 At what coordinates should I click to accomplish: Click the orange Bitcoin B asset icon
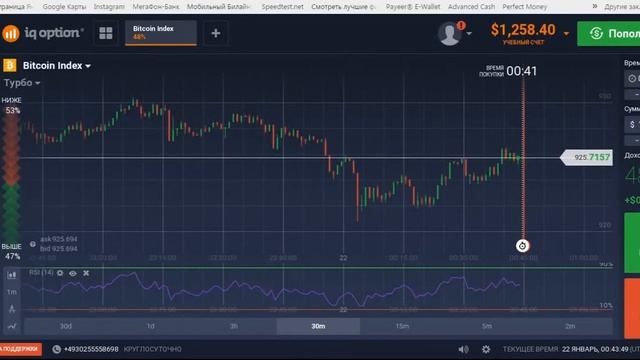tap(10, 65)
